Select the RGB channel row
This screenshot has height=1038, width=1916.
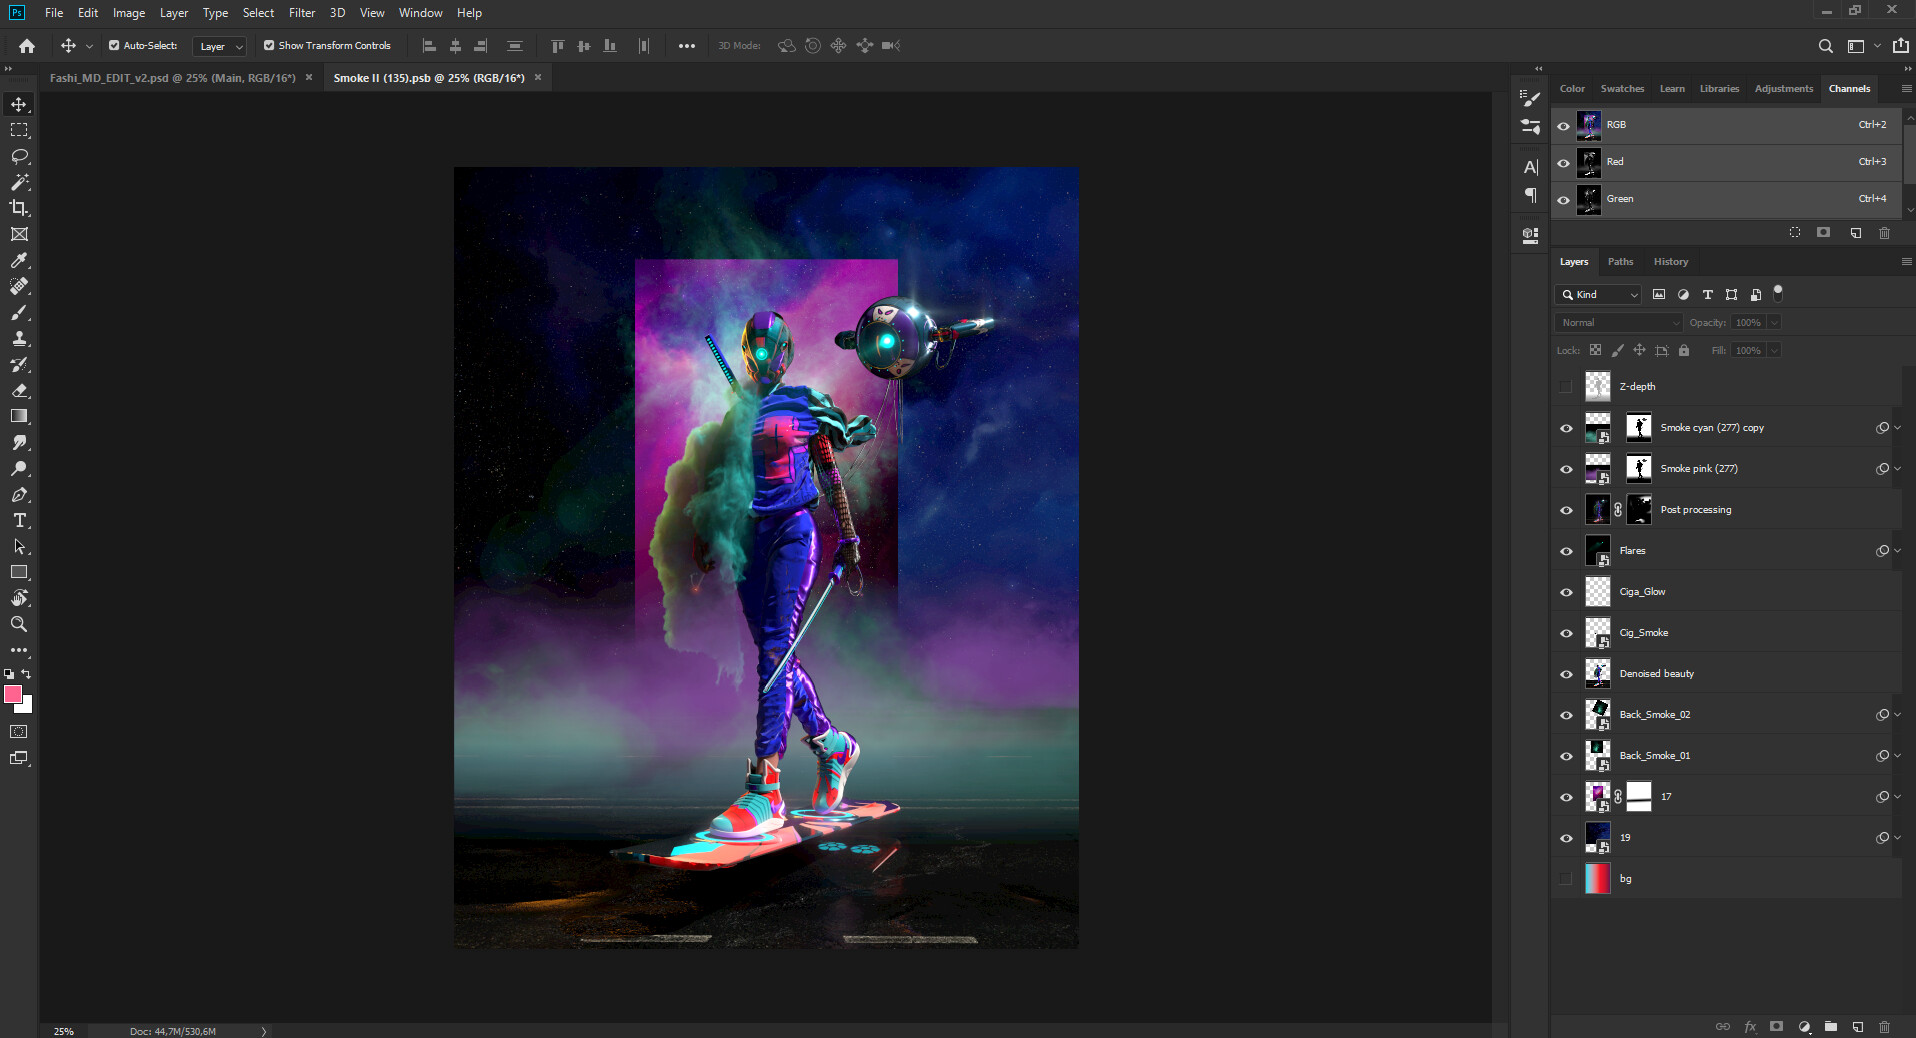[1727, 125]
